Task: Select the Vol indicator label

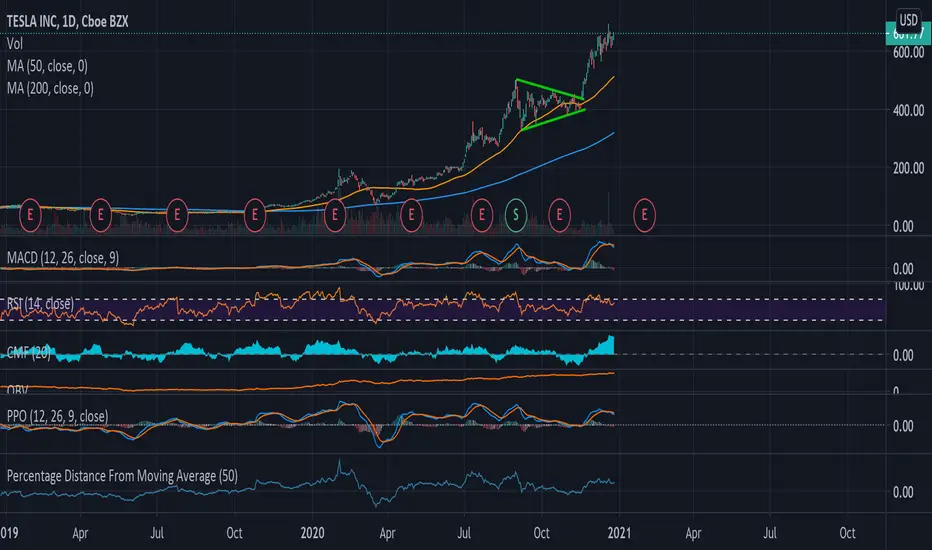Action: click(14, 43)
